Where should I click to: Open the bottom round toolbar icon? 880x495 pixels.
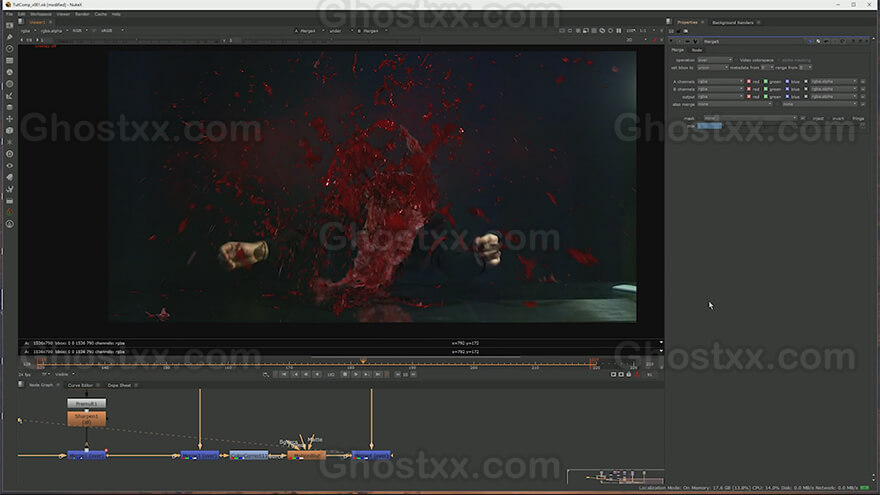click(10, 224)
